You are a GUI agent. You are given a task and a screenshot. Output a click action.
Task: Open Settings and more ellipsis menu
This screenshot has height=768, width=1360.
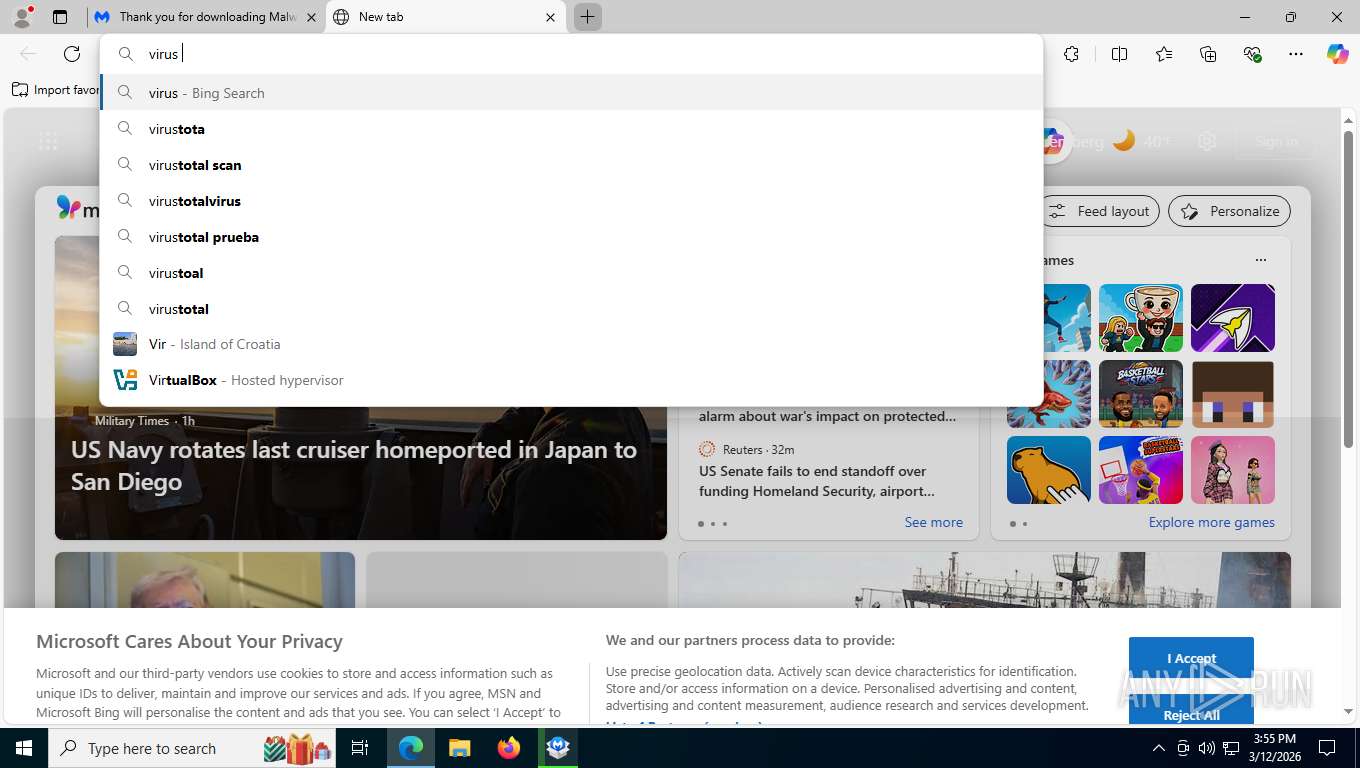[1296, 54]
